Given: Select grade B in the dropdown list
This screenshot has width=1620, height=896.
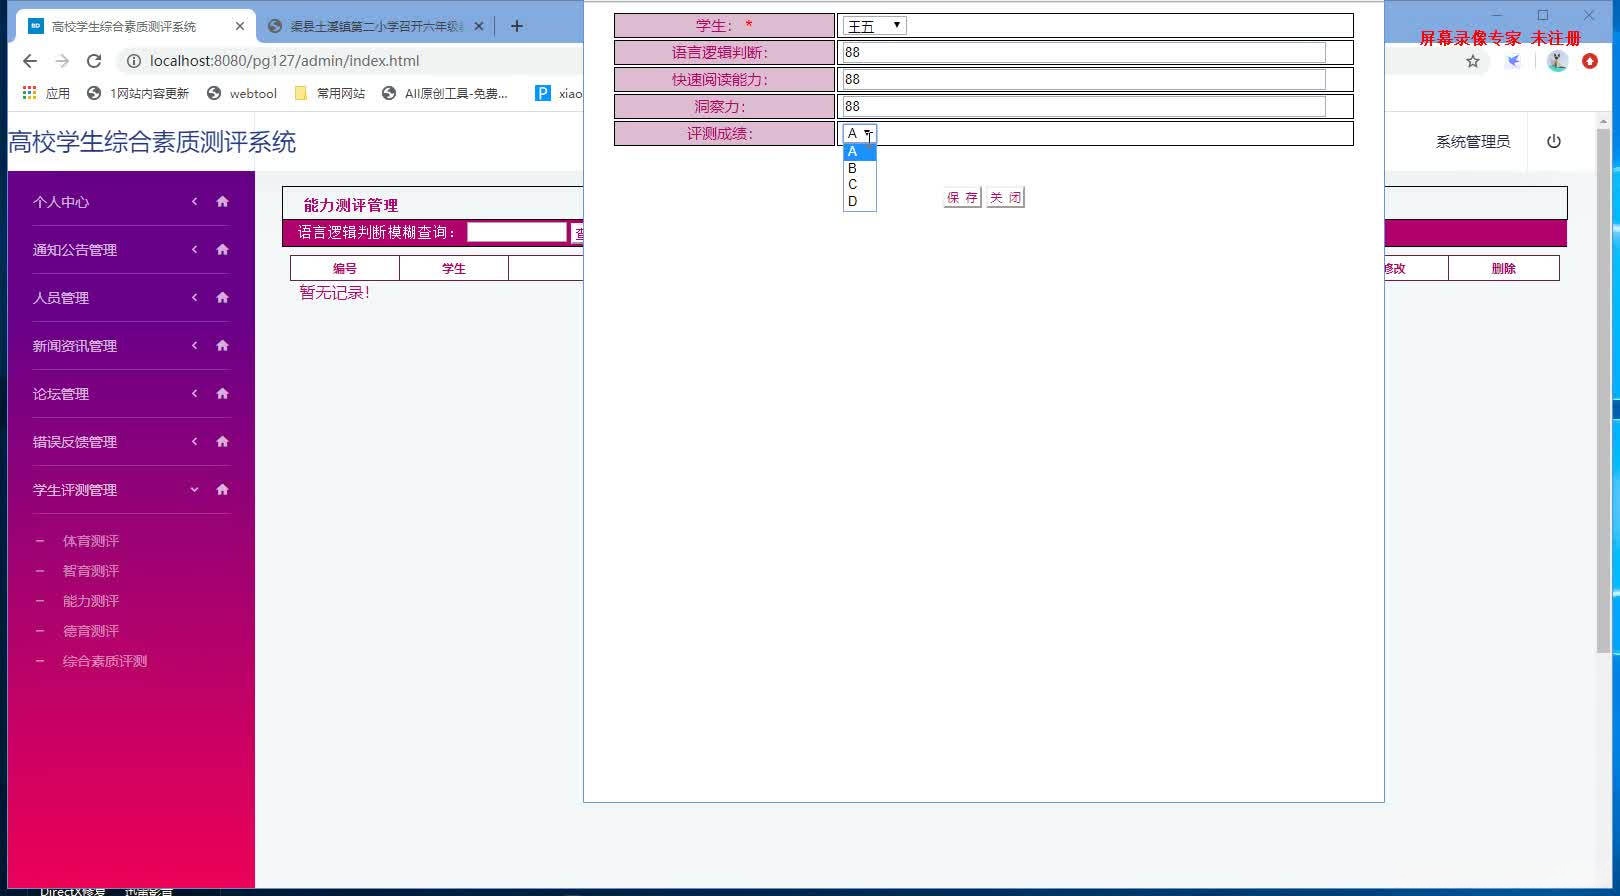Looking at the screenshot, I should [x=860, y=168].
